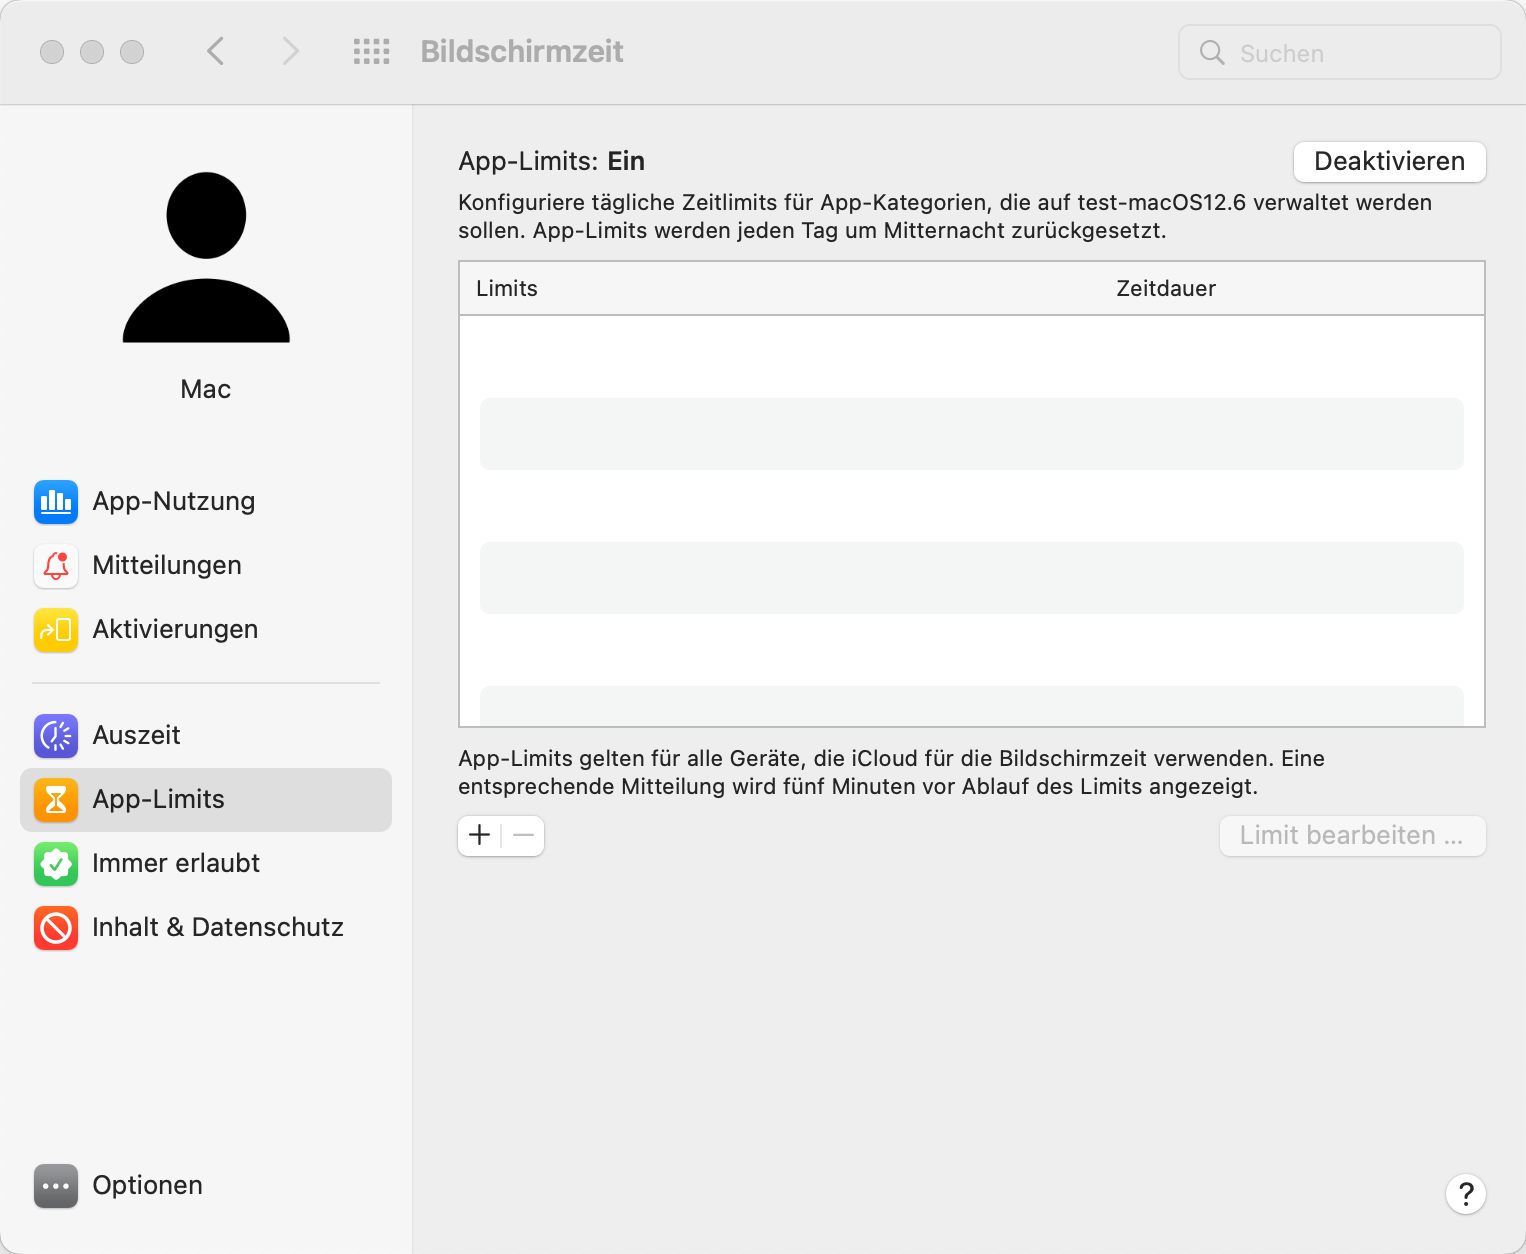This screenshot has width=1526, height=1254.
Task: Focus the Suchen search field
Action: 1340,53
